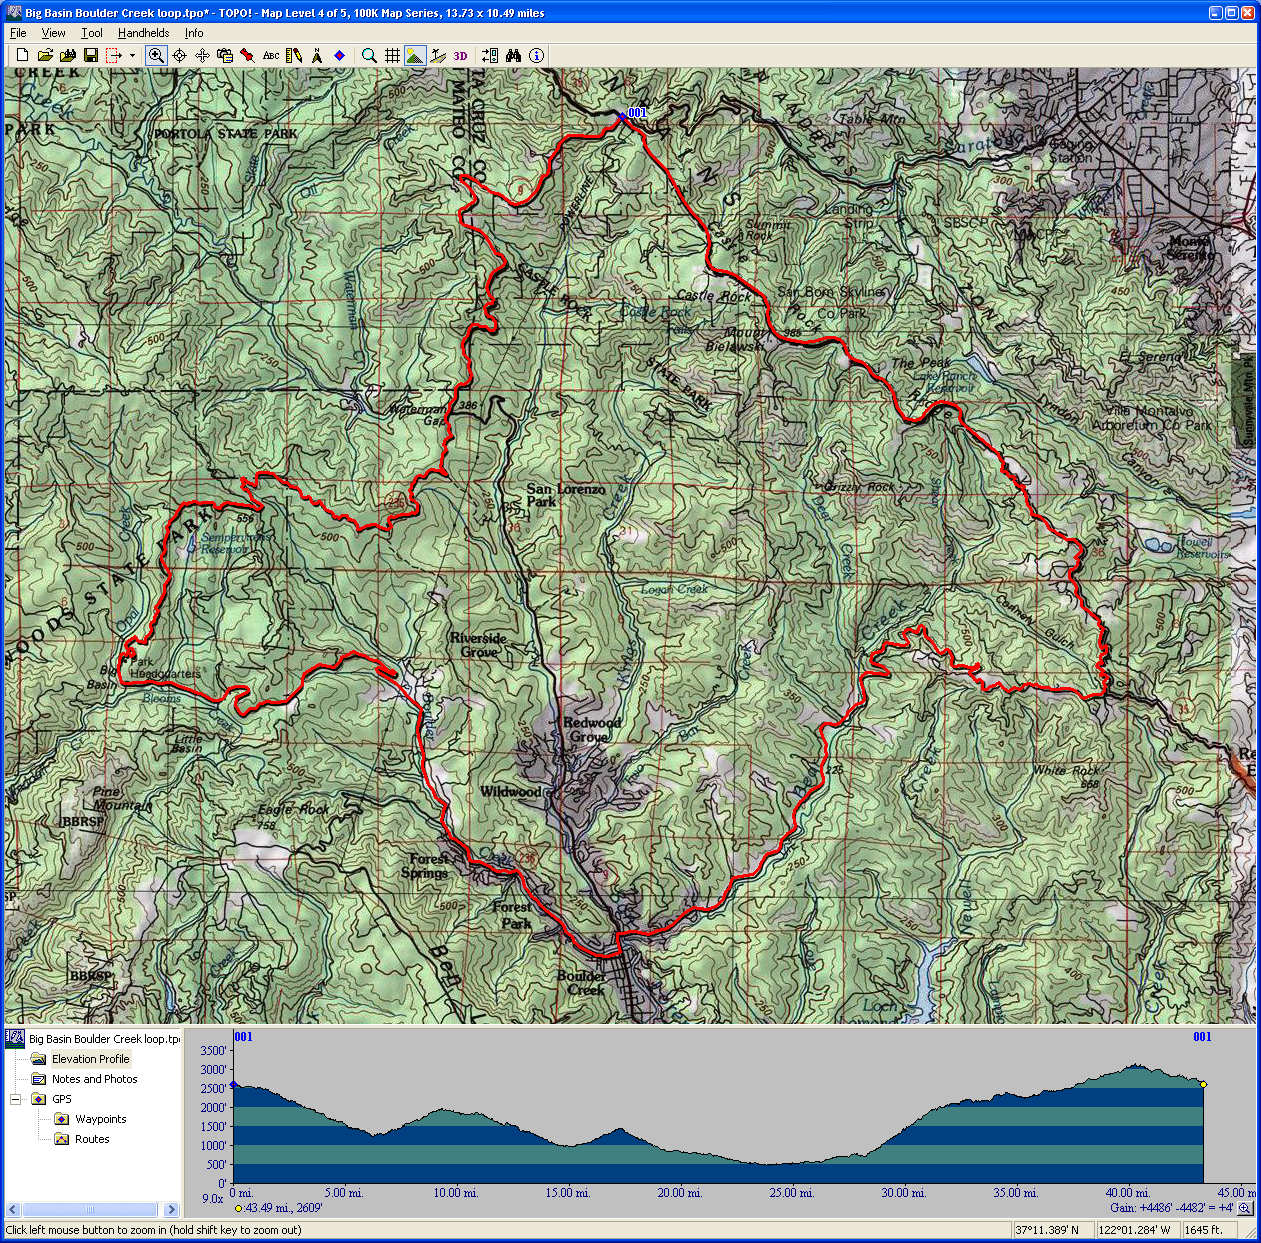Click the Centering crosshair tool
Viewport: 1261px width, 1243px height.
179,56
